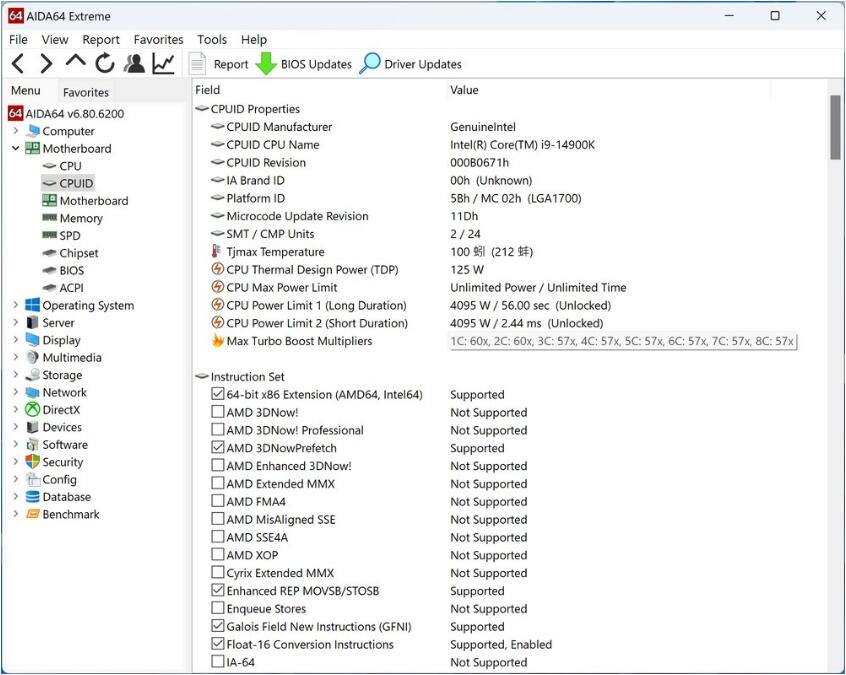Toggle the AMD XOP checkbox
Viewport: 846px width, 675px height.
217,554
